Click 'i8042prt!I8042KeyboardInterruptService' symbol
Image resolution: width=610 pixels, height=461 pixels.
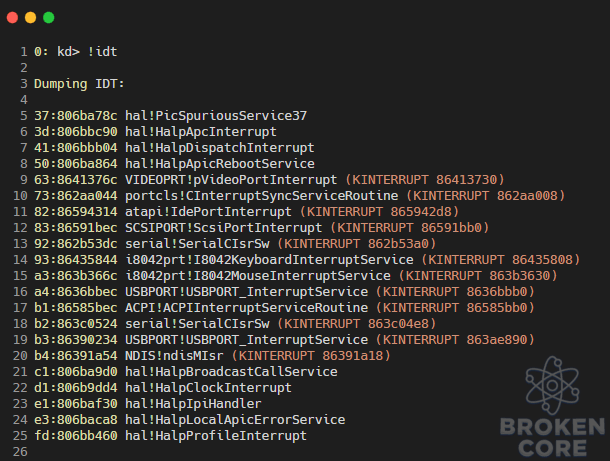269,260
